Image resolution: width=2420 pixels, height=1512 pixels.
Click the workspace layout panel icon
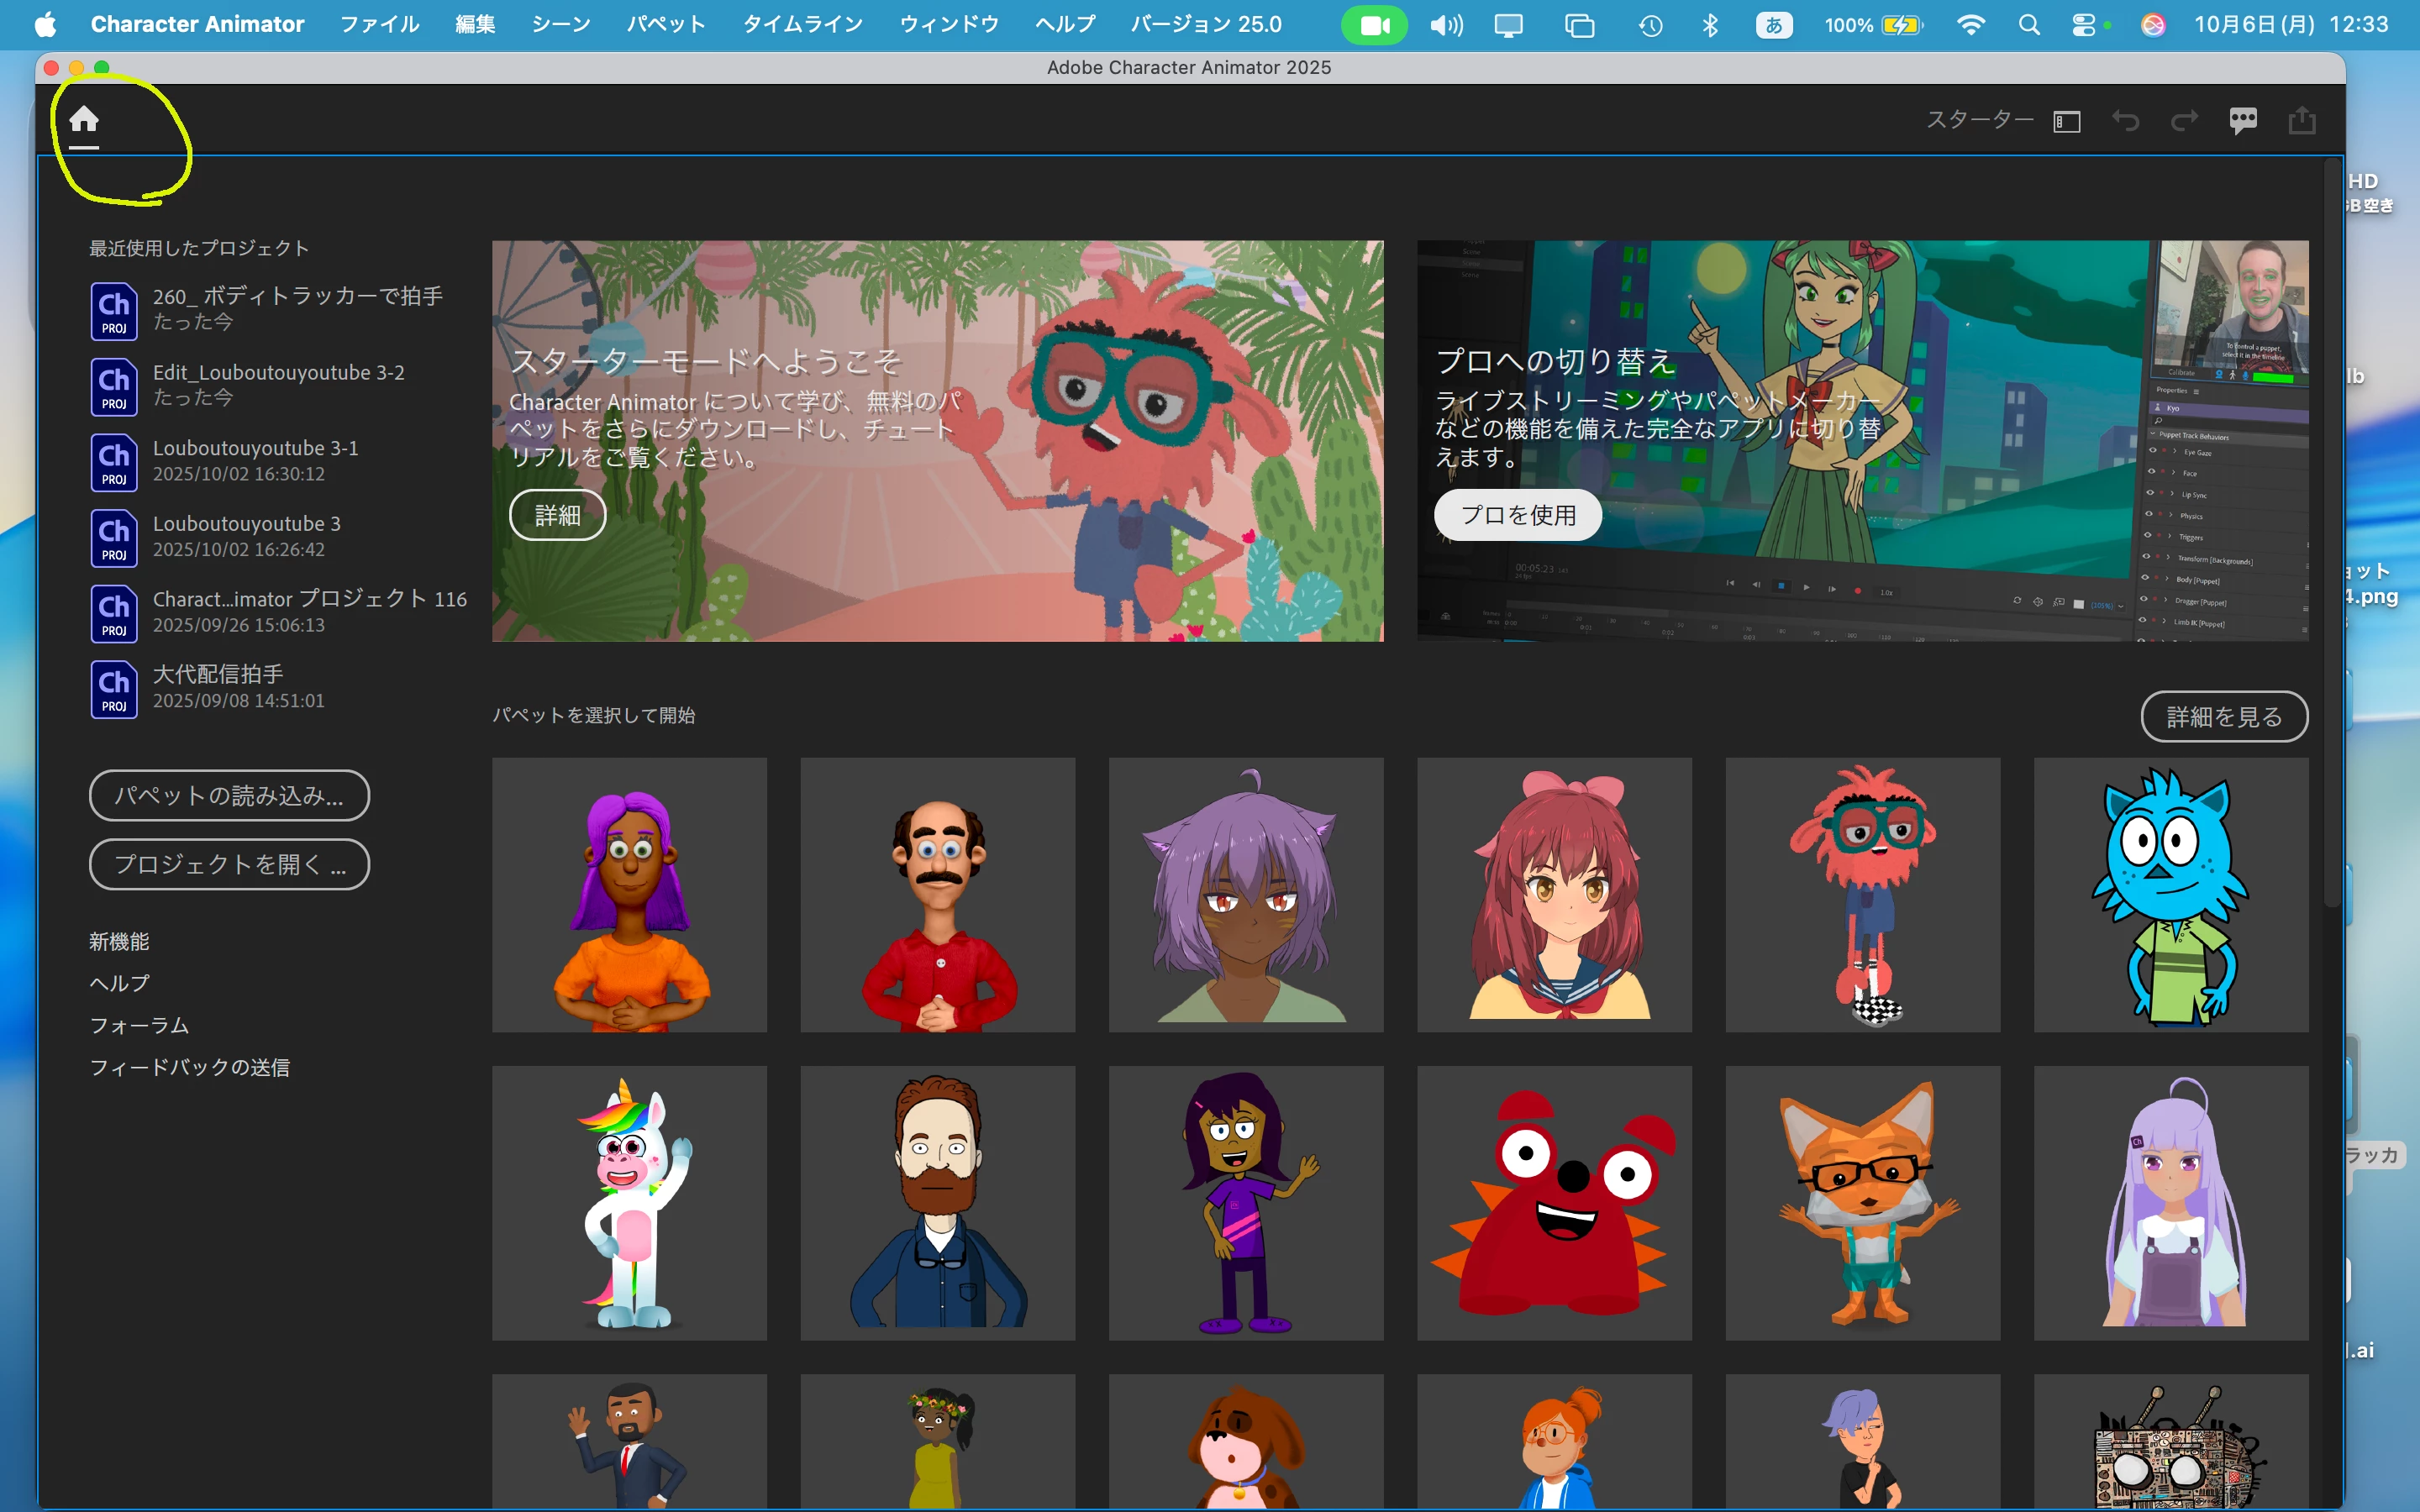click(x=2066, y=121)
